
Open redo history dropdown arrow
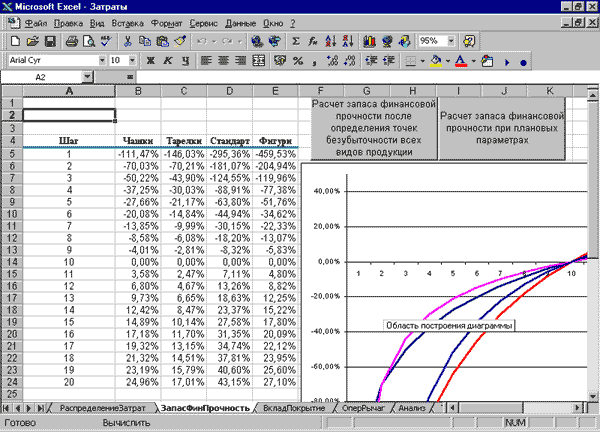tap(240, 41)
